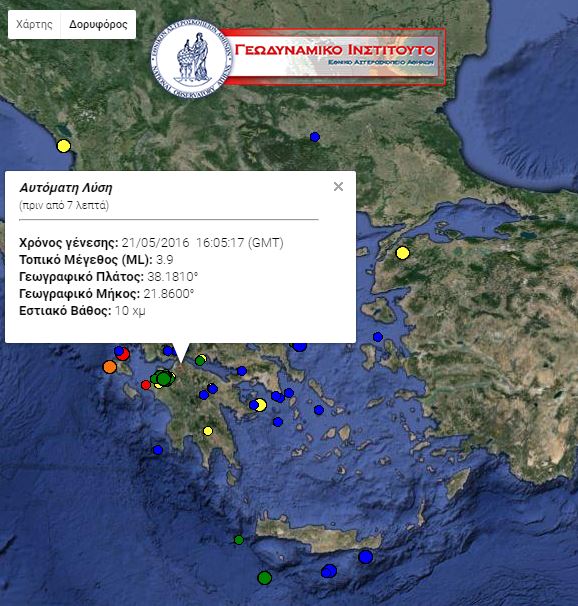
Task: Select the yellow marker on the Albanian coast
Action: (x=64, y=146)
